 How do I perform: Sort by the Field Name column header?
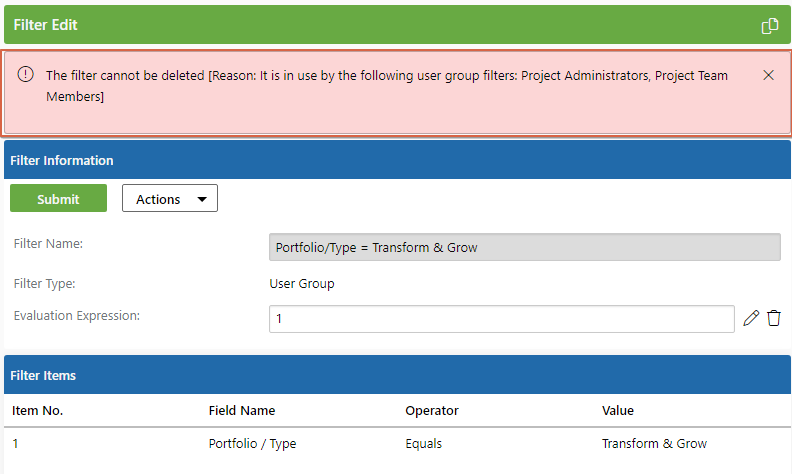242,410
